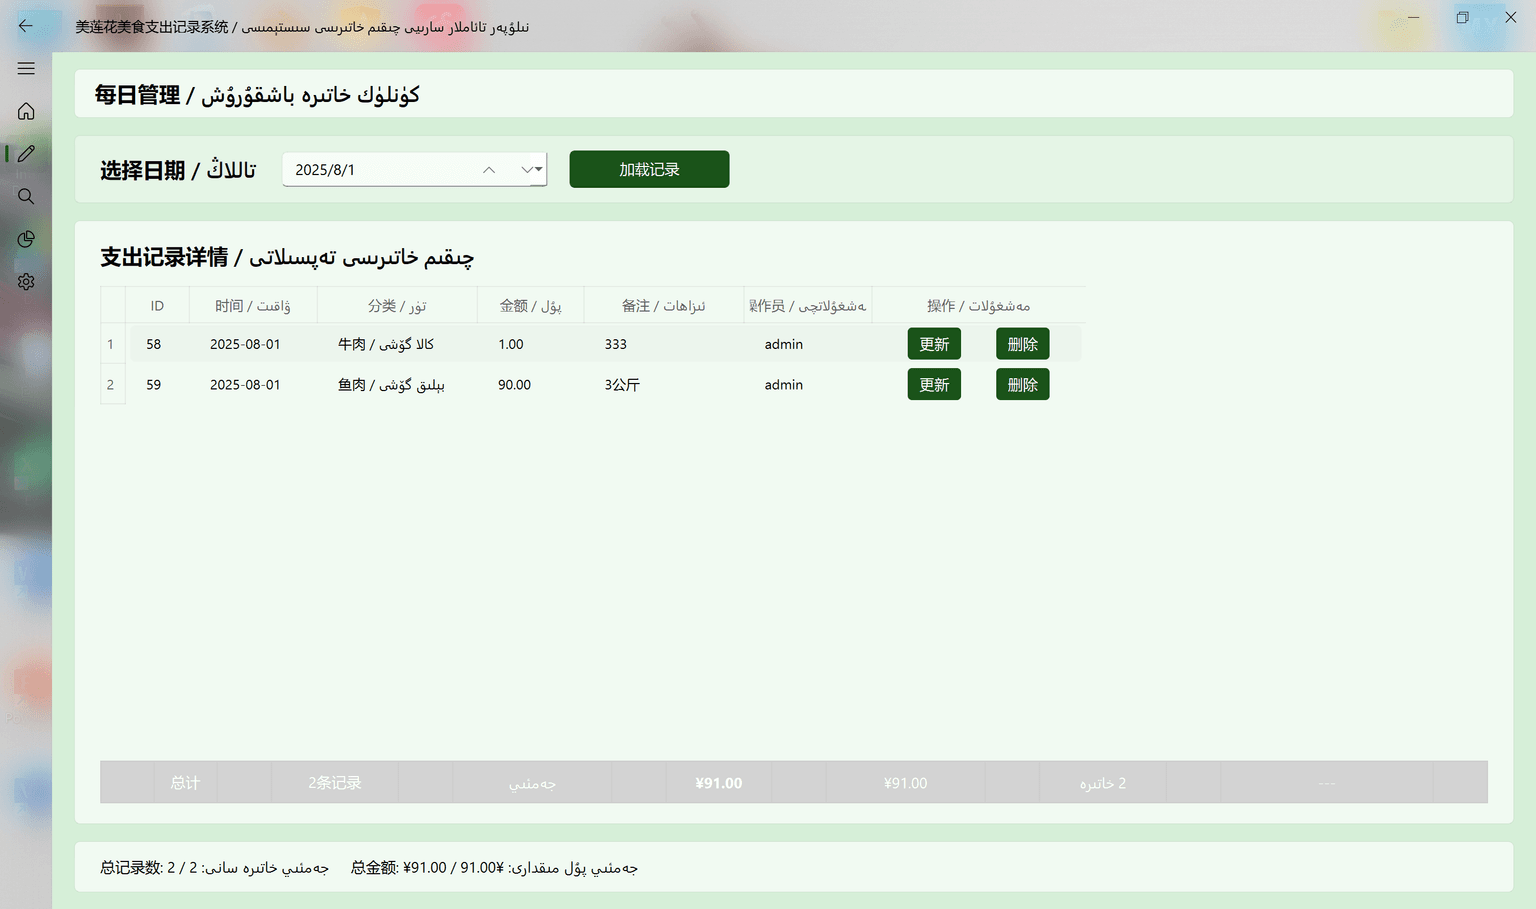Click 删除 button for record ID 58
This screenshot has width=1536, height=909.
[x=1022, y=344]
